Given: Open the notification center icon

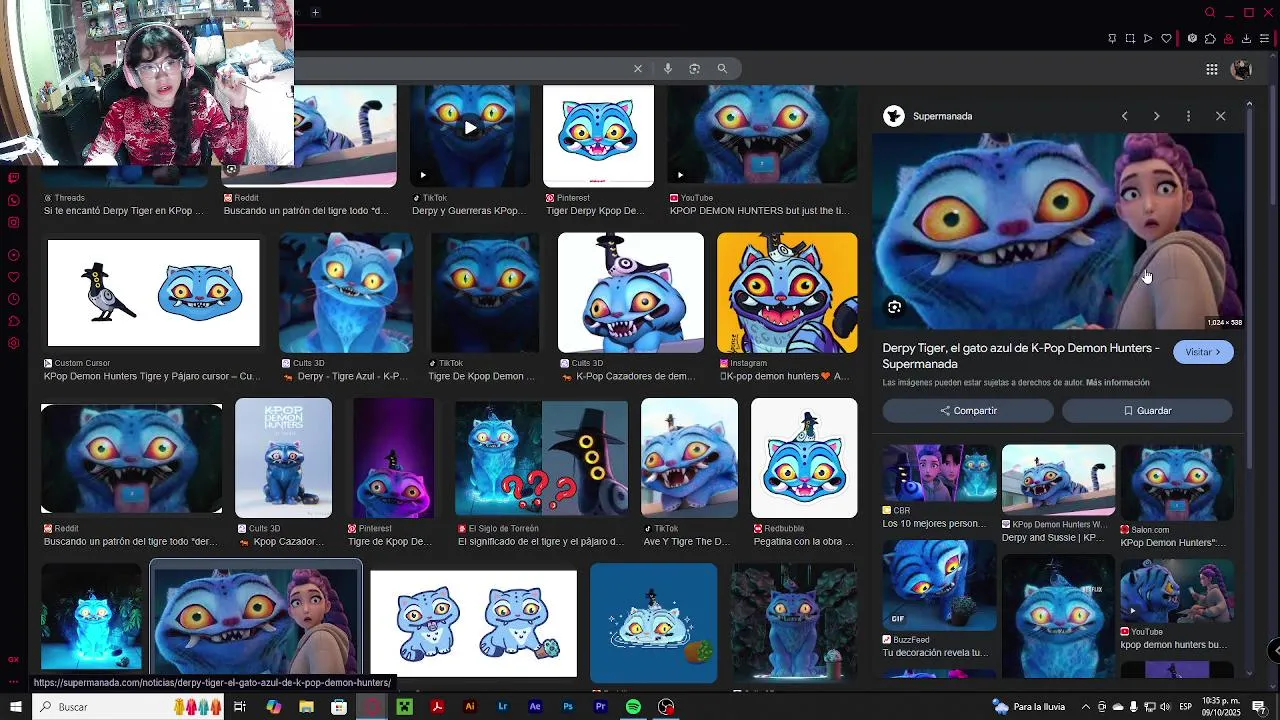Looking at the screenshot, I should coord(1259,707).
